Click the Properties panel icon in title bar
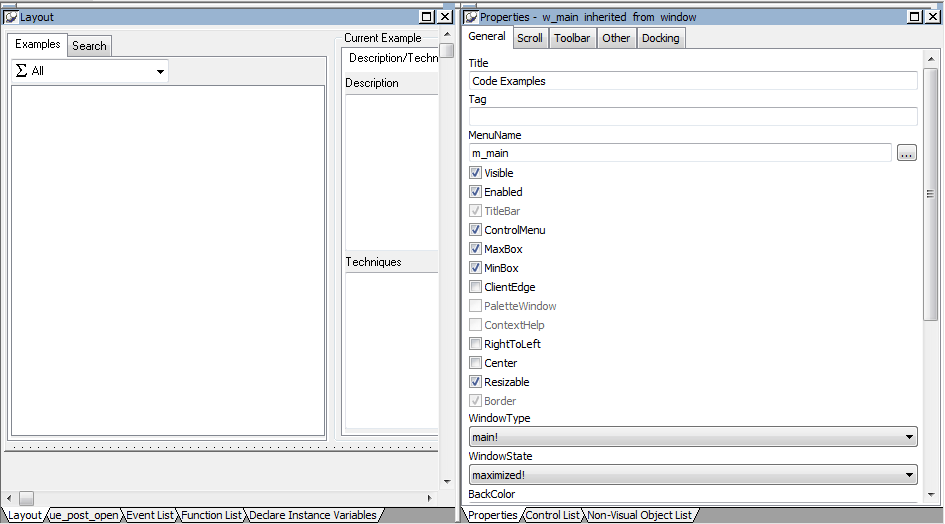The image size is (945, 524). point(471,17)
